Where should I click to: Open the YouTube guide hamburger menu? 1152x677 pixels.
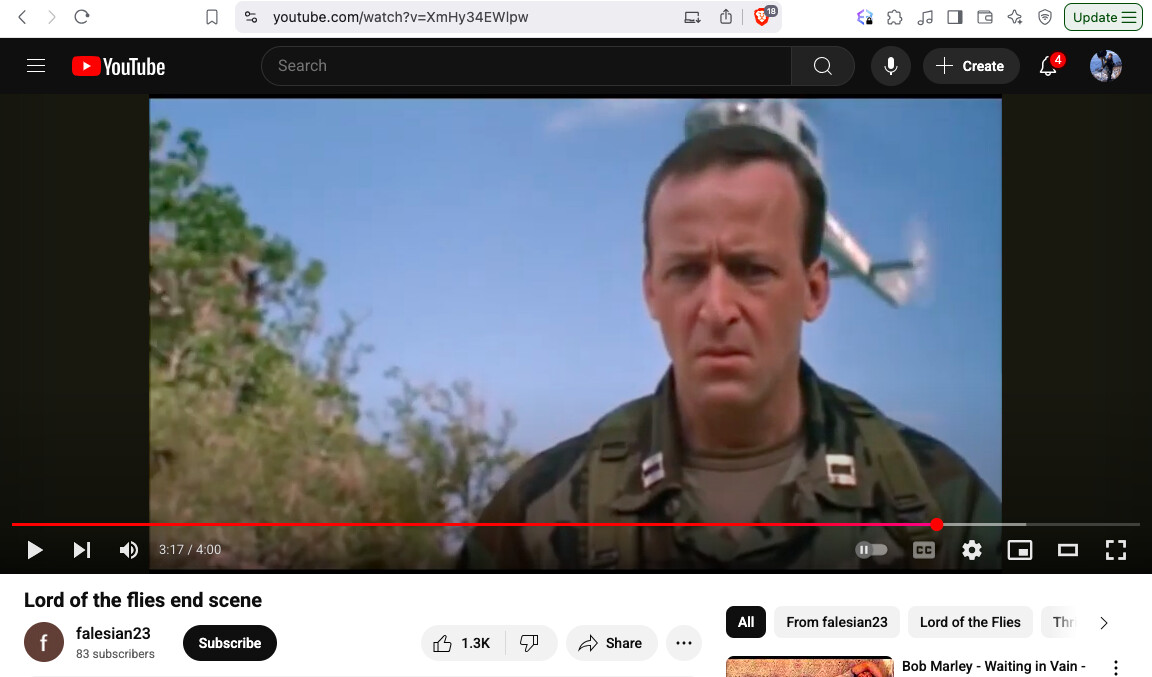pos(36,66)
